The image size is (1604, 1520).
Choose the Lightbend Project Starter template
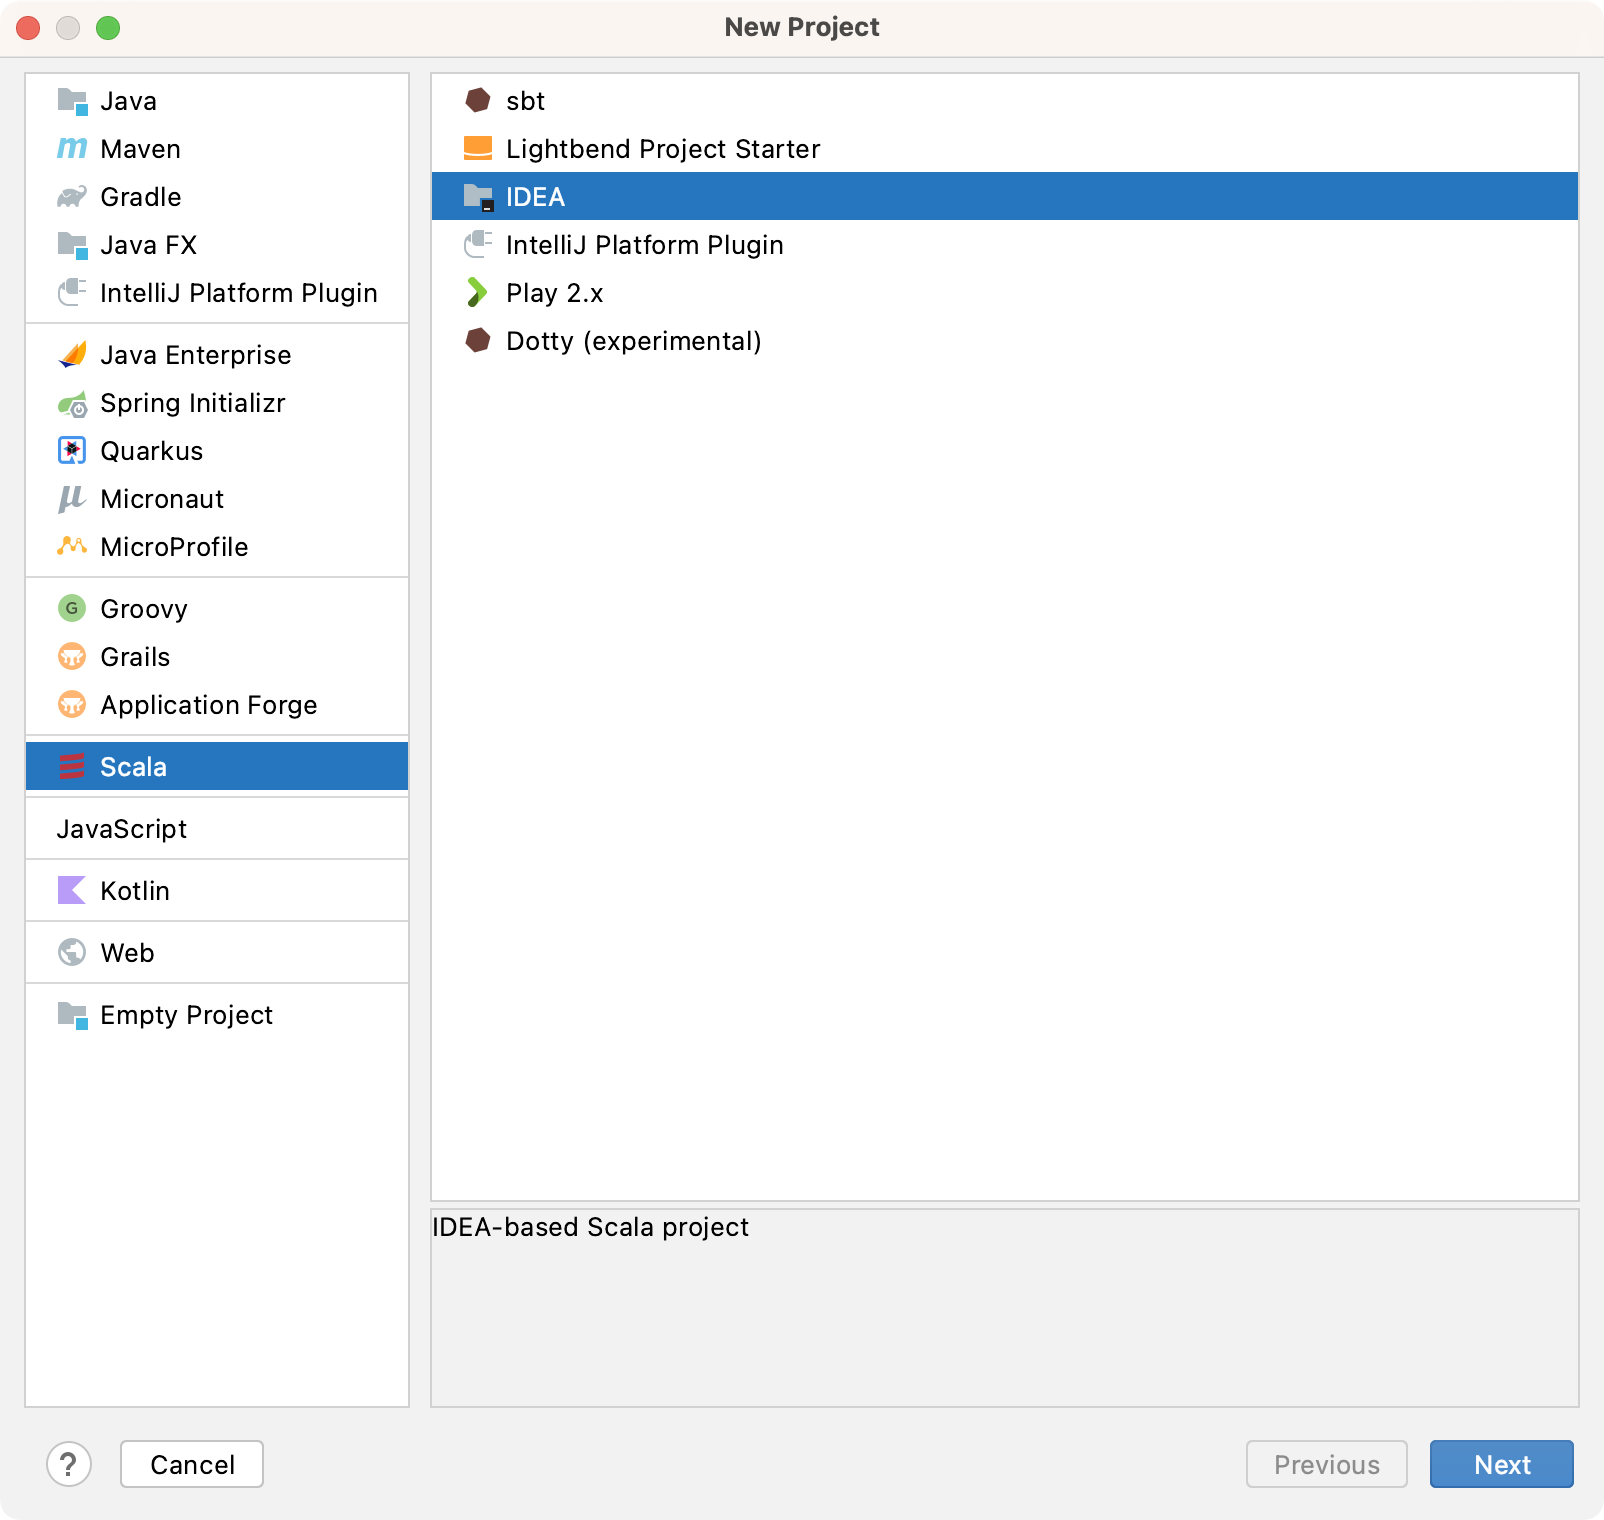coord(1005,149)
